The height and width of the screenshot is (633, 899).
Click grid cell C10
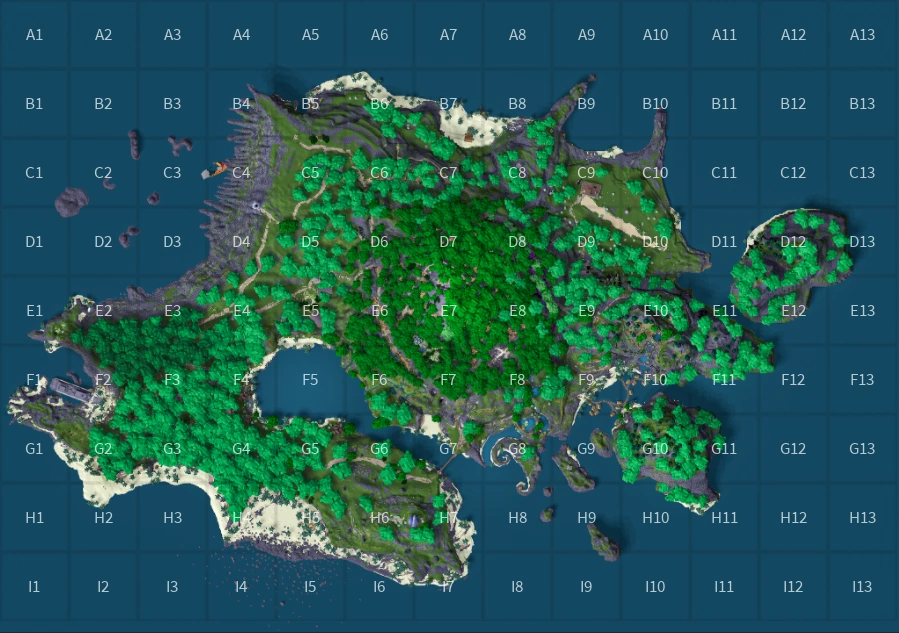click(x=655, y=173)
